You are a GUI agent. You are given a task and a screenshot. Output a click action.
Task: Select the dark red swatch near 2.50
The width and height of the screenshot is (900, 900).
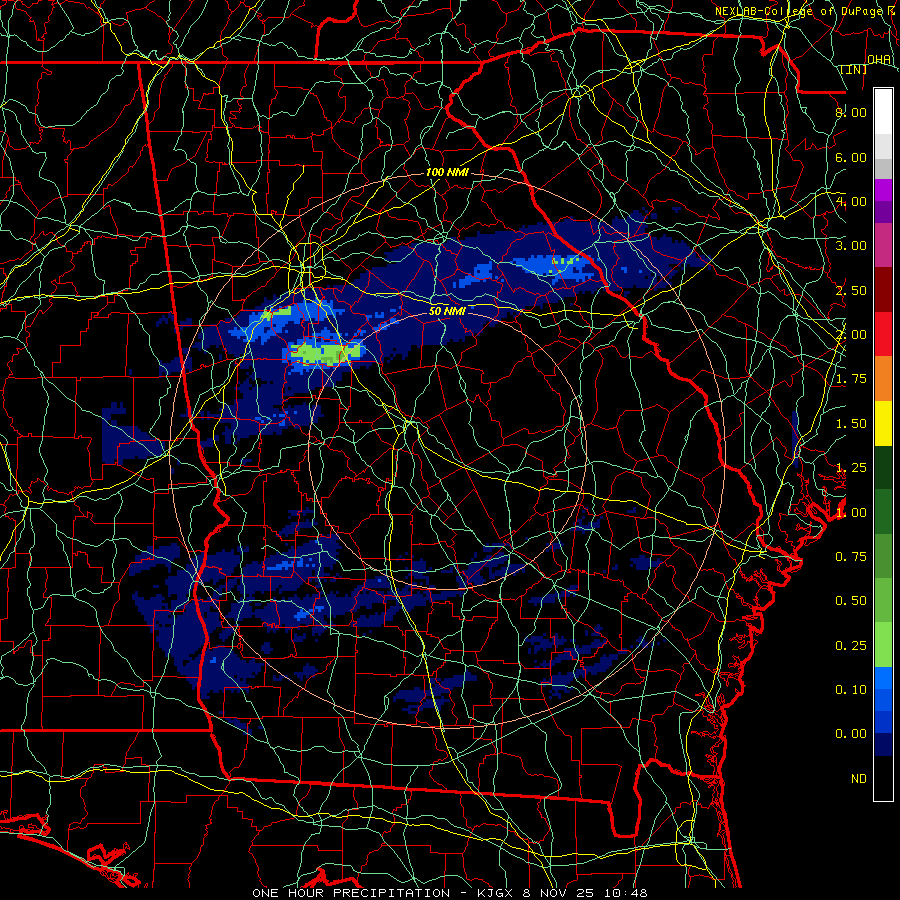tap(883, 290)
